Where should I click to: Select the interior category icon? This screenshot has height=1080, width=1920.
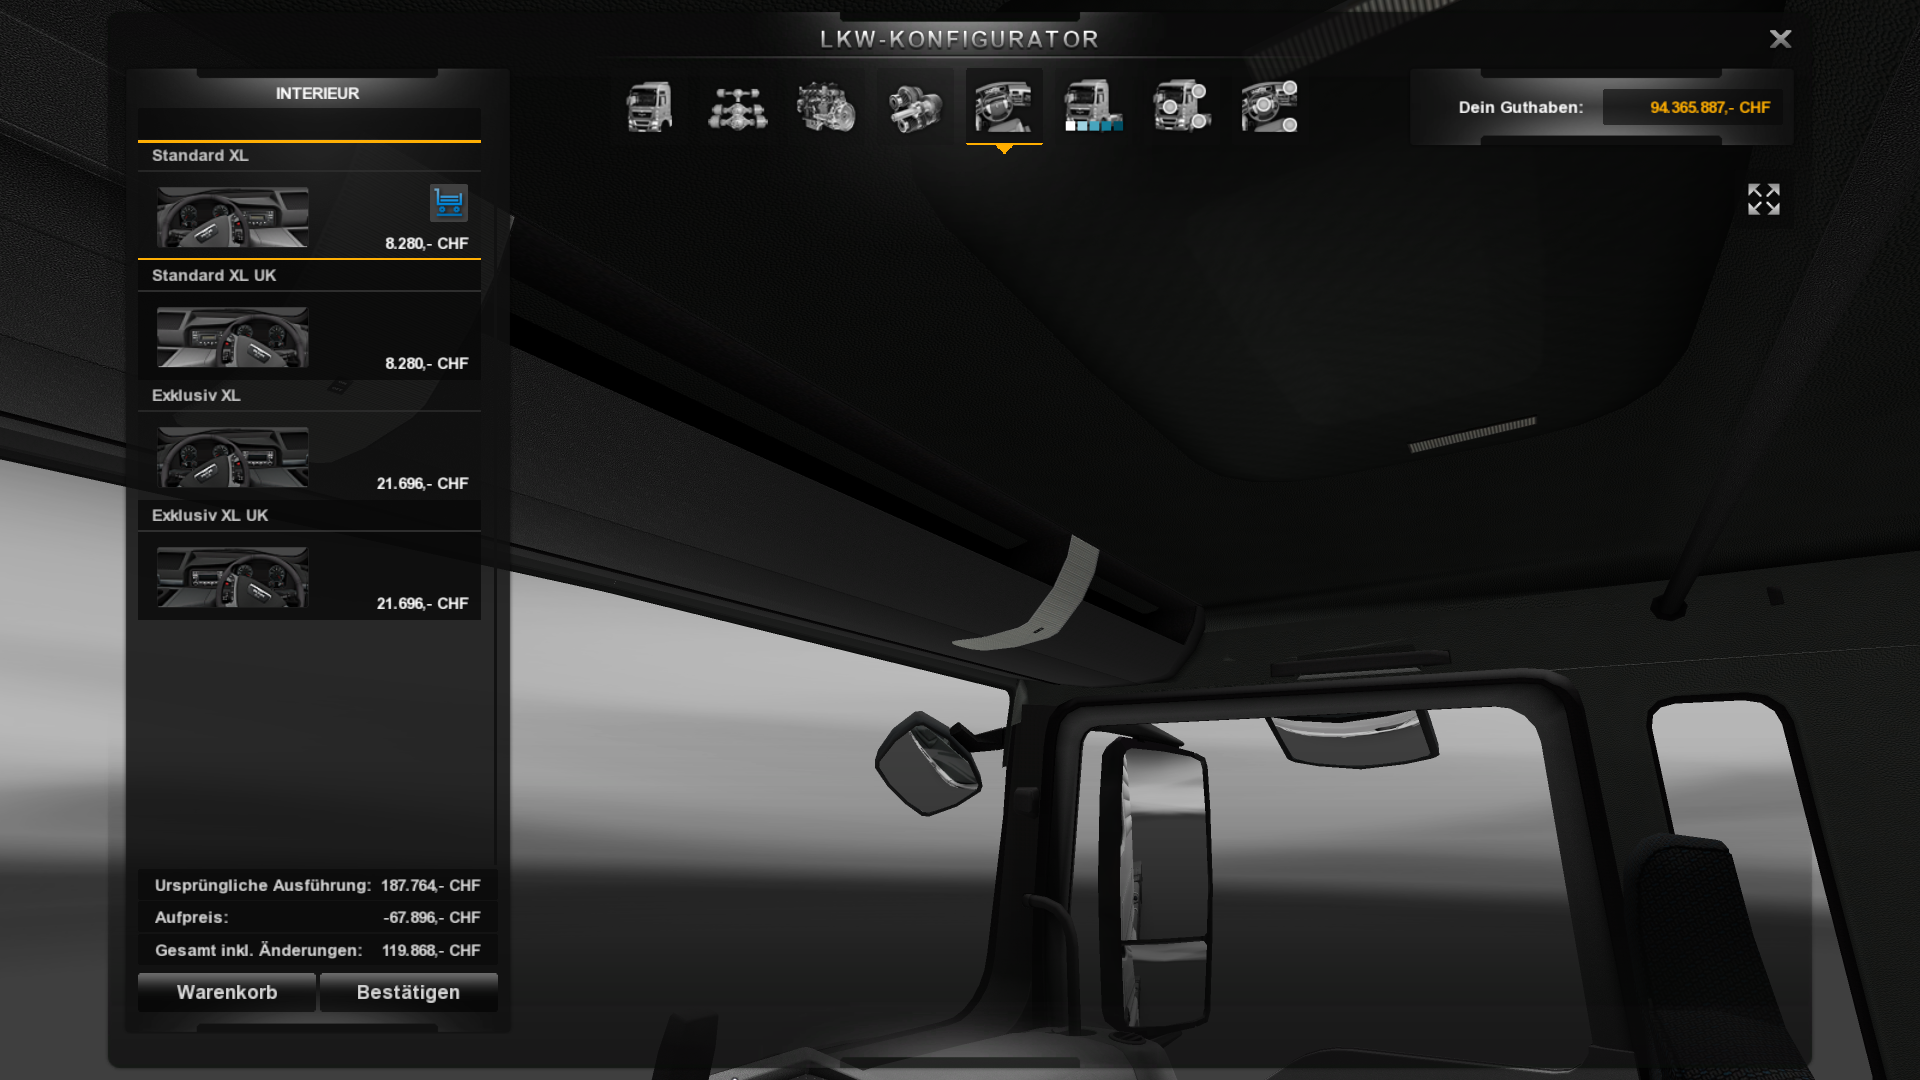(x=1004, y=106)
